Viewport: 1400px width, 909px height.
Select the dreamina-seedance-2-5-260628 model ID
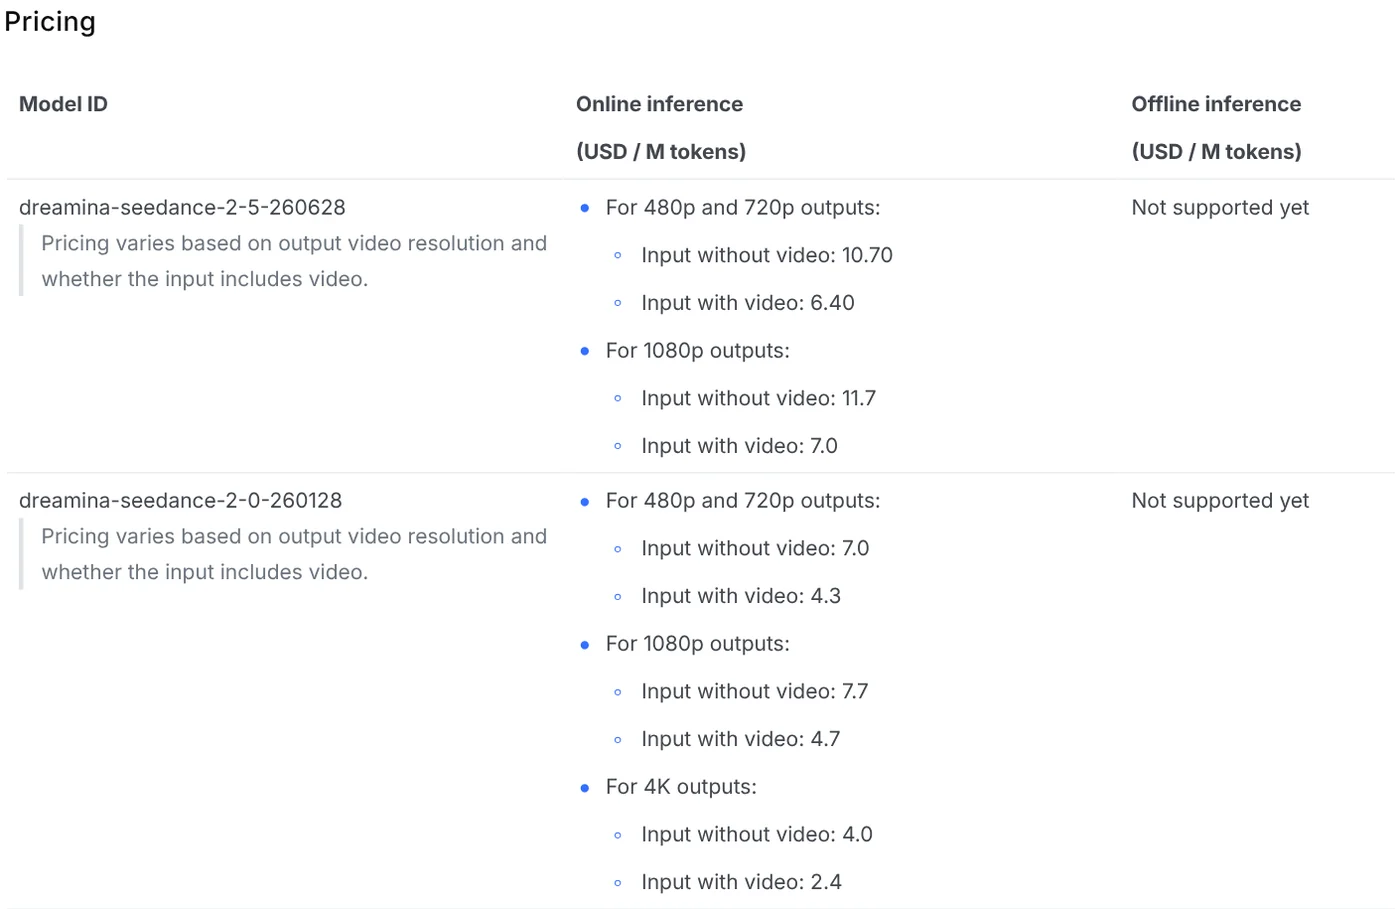[182, 207]
